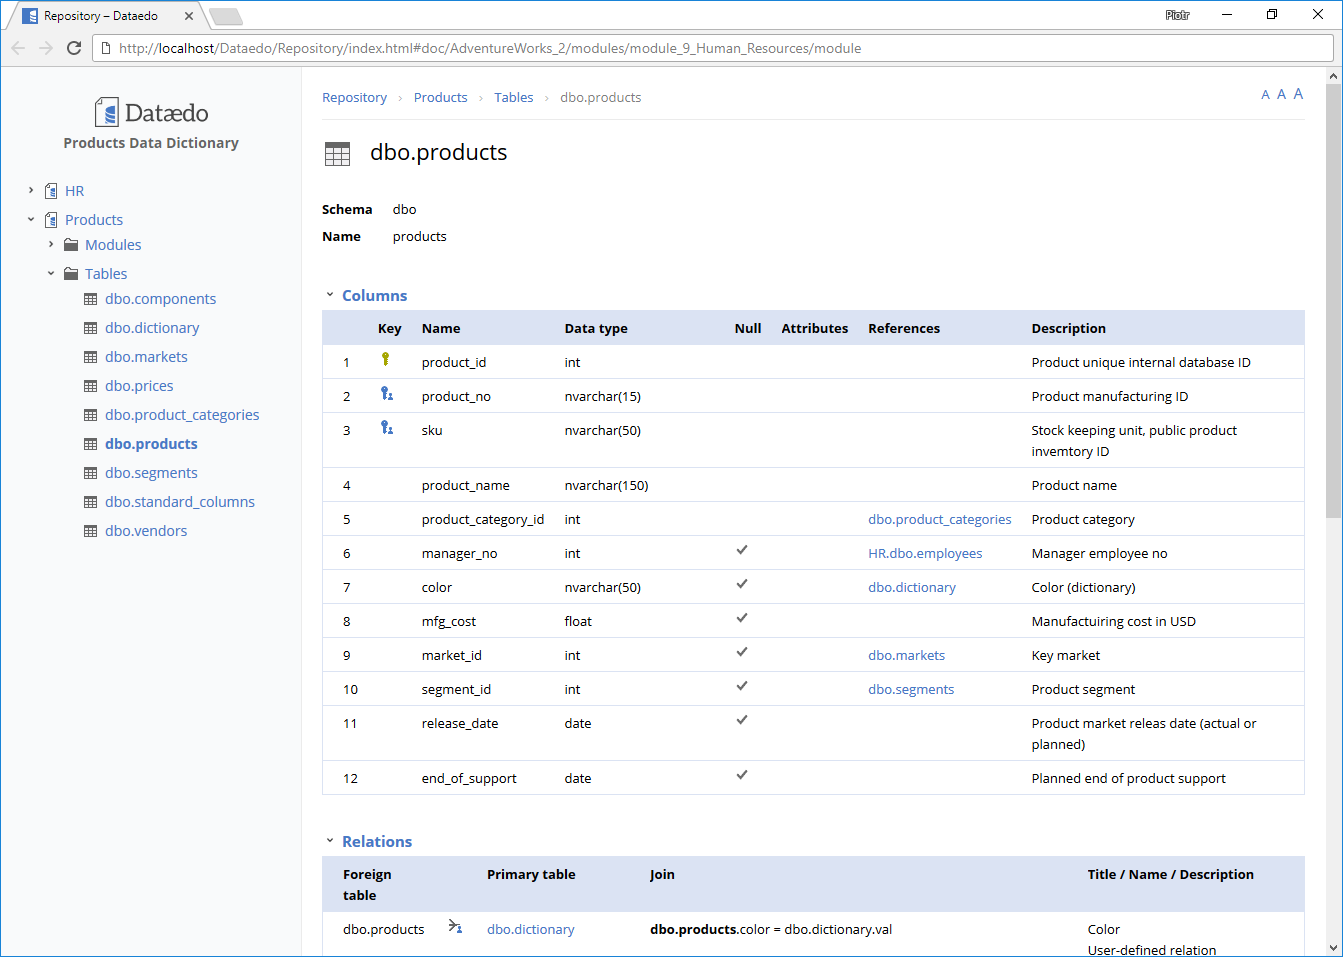Switch to the Repository – Dataedo browser tab
The image size is (1343, 957).
tap(100, 16)
